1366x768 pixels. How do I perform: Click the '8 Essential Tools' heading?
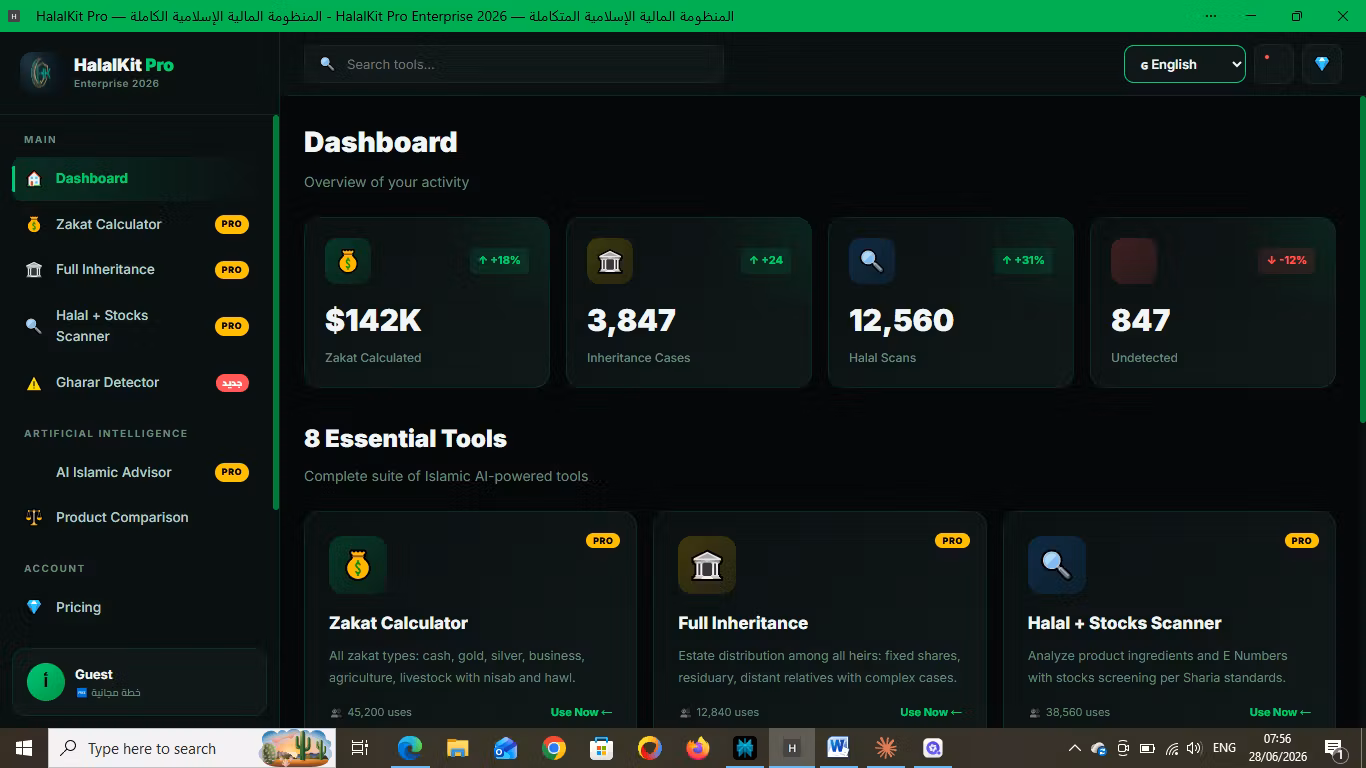pos(405,439)
